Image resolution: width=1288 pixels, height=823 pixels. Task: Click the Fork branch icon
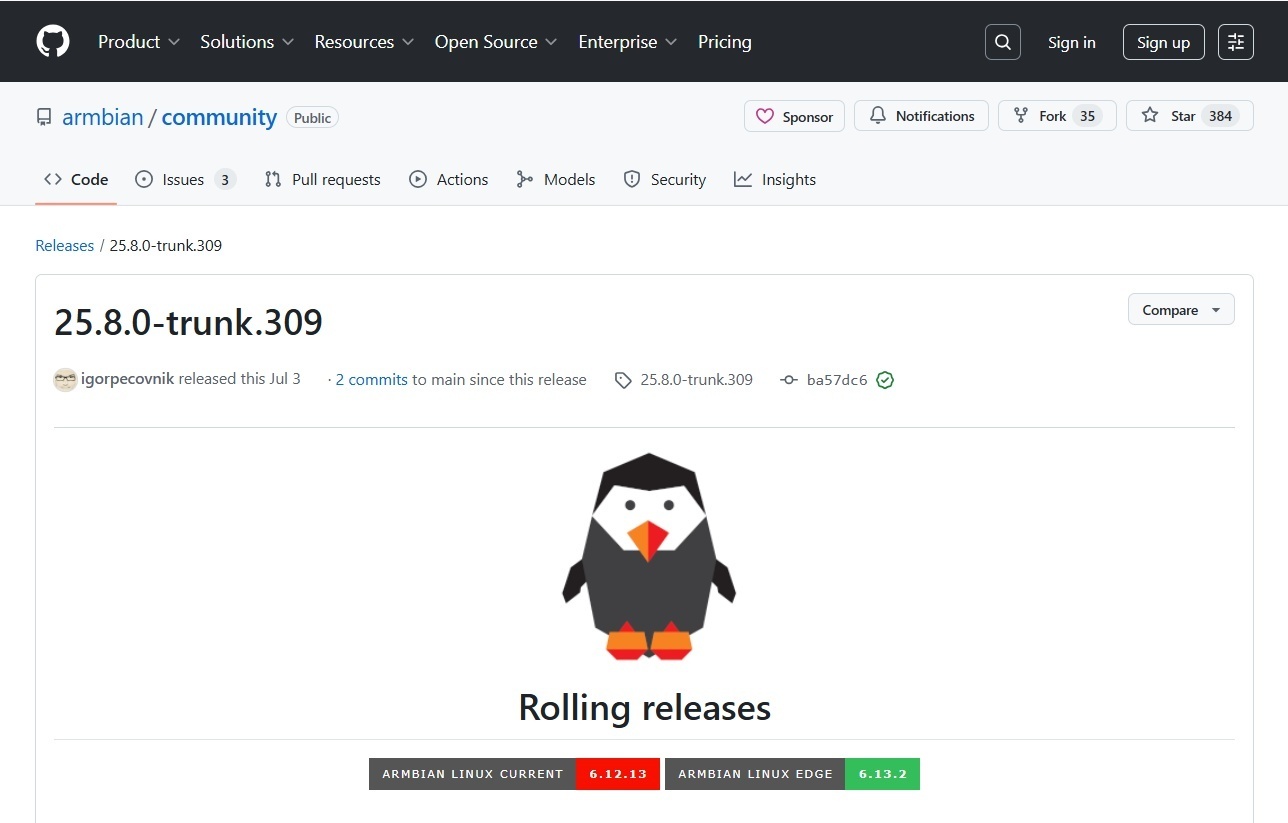click(1020, 116)
